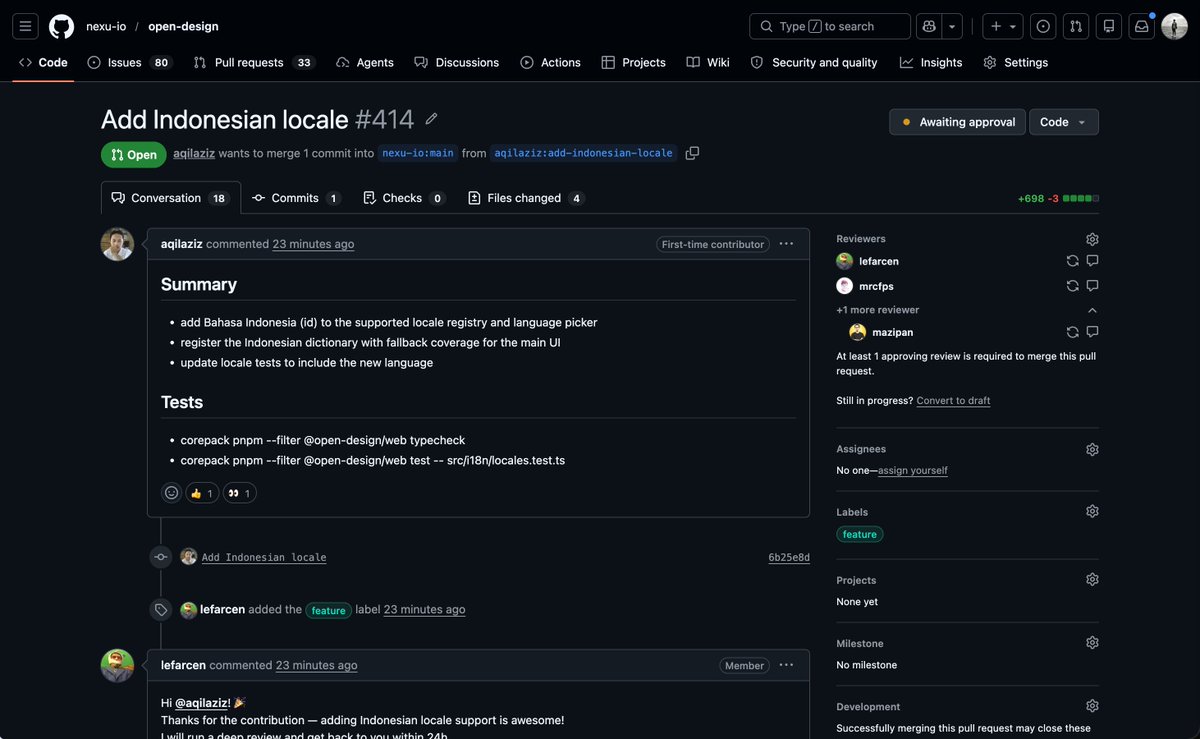Collapse the +1 more reviewer section
Image resolution: width=1200 pixels, height=739 pixels.
(x=1092, y=310)
